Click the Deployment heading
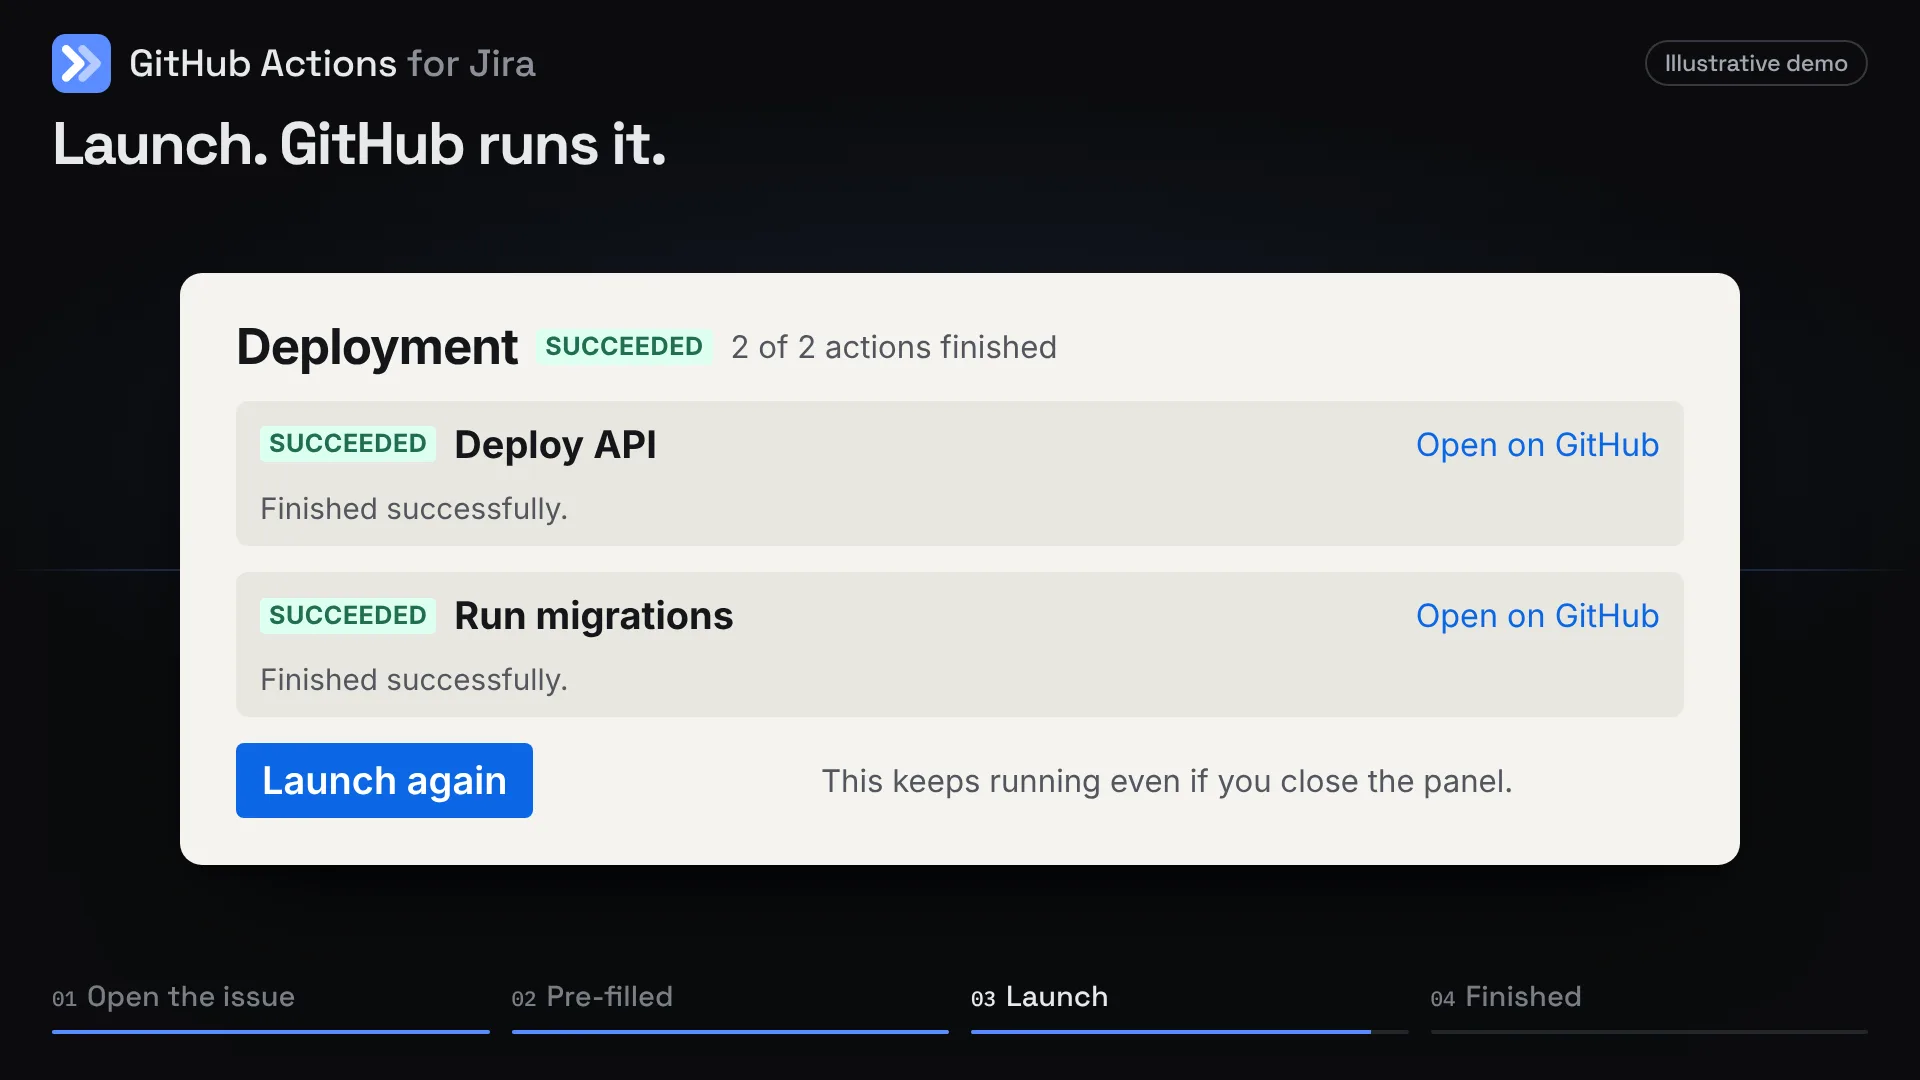 [x=377, y=347]
